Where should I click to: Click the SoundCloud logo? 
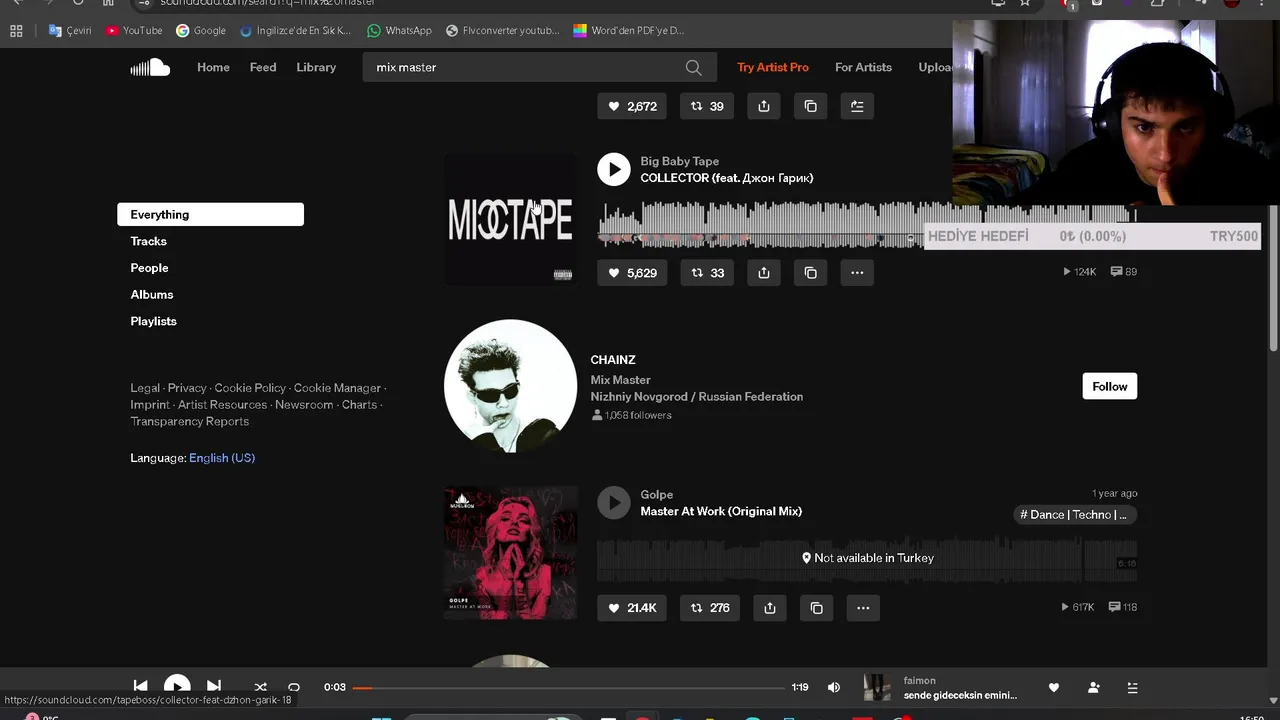(x=150, y=67)
